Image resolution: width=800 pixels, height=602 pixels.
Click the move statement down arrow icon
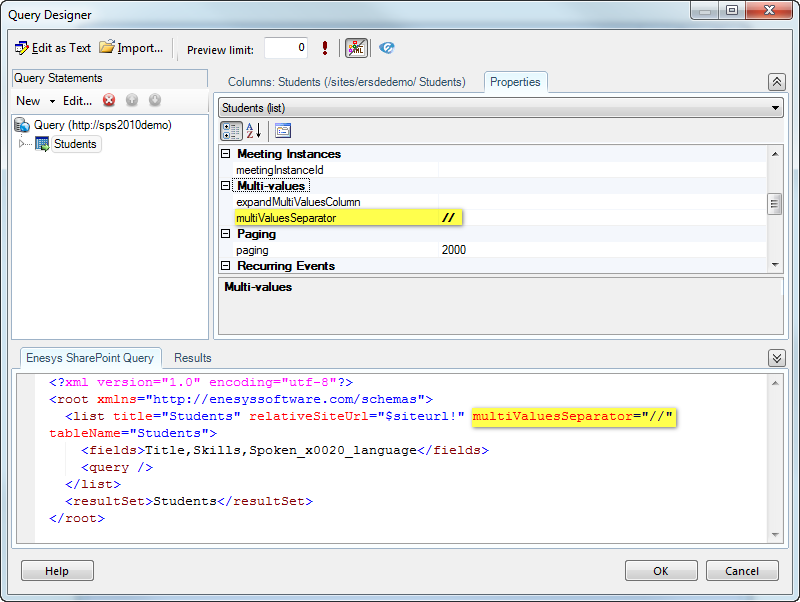[155, 100]
